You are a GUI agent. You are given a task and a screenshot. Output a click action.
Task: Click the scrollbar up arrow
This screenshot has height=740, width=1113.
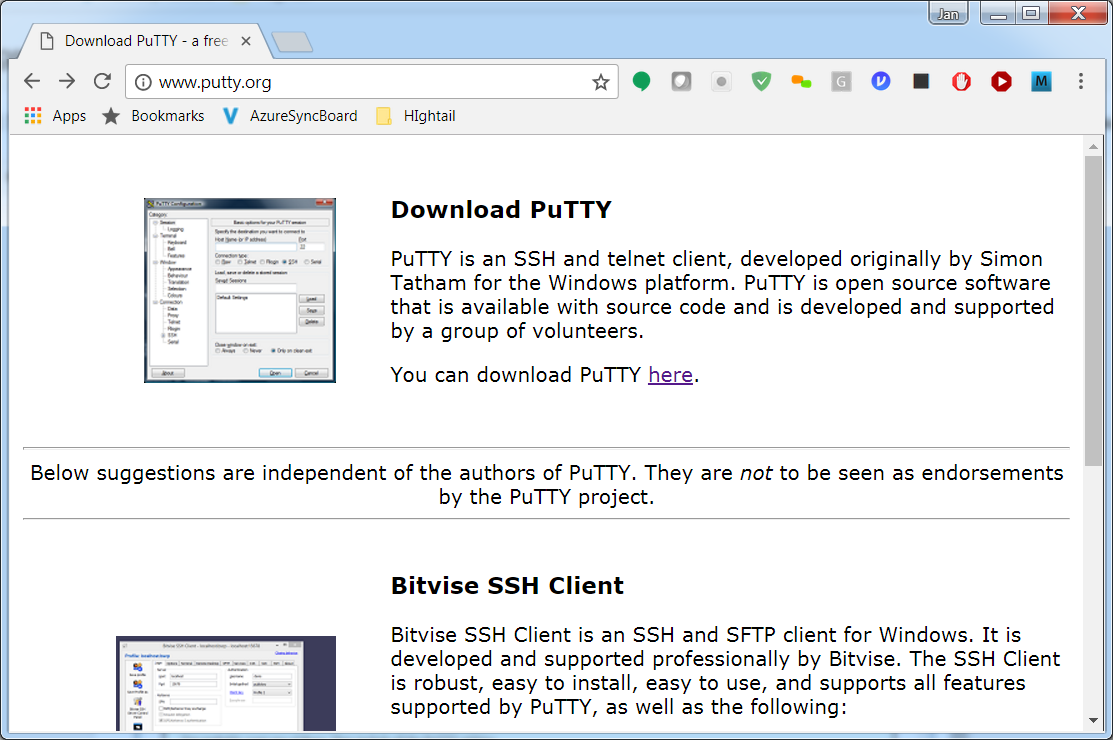[1093, 146]
